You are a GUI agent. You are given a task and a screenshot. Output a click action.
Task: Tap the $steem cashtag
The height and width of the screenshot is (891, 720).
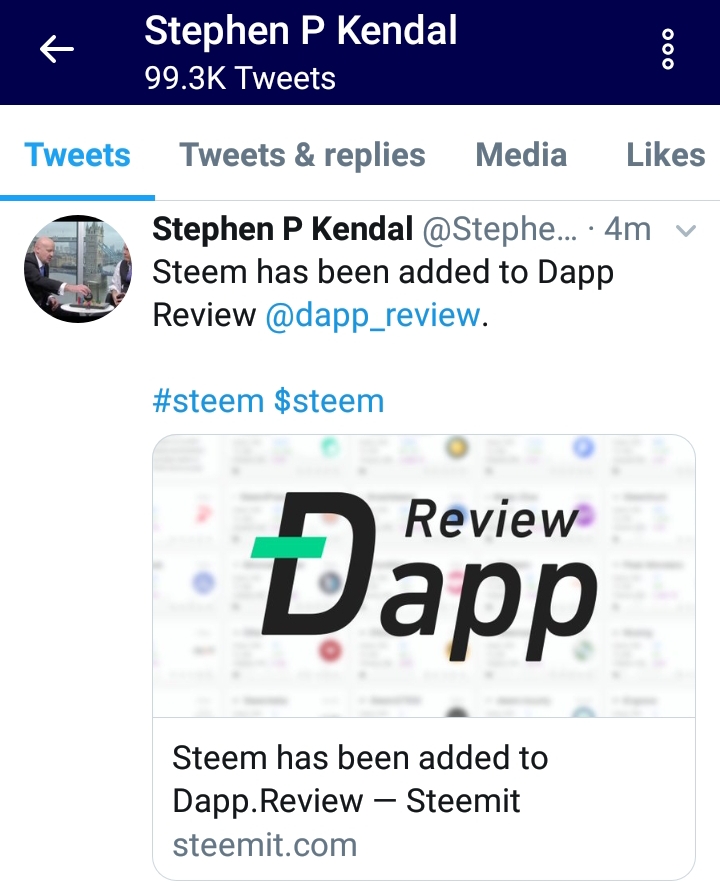(x=329, y=401)
